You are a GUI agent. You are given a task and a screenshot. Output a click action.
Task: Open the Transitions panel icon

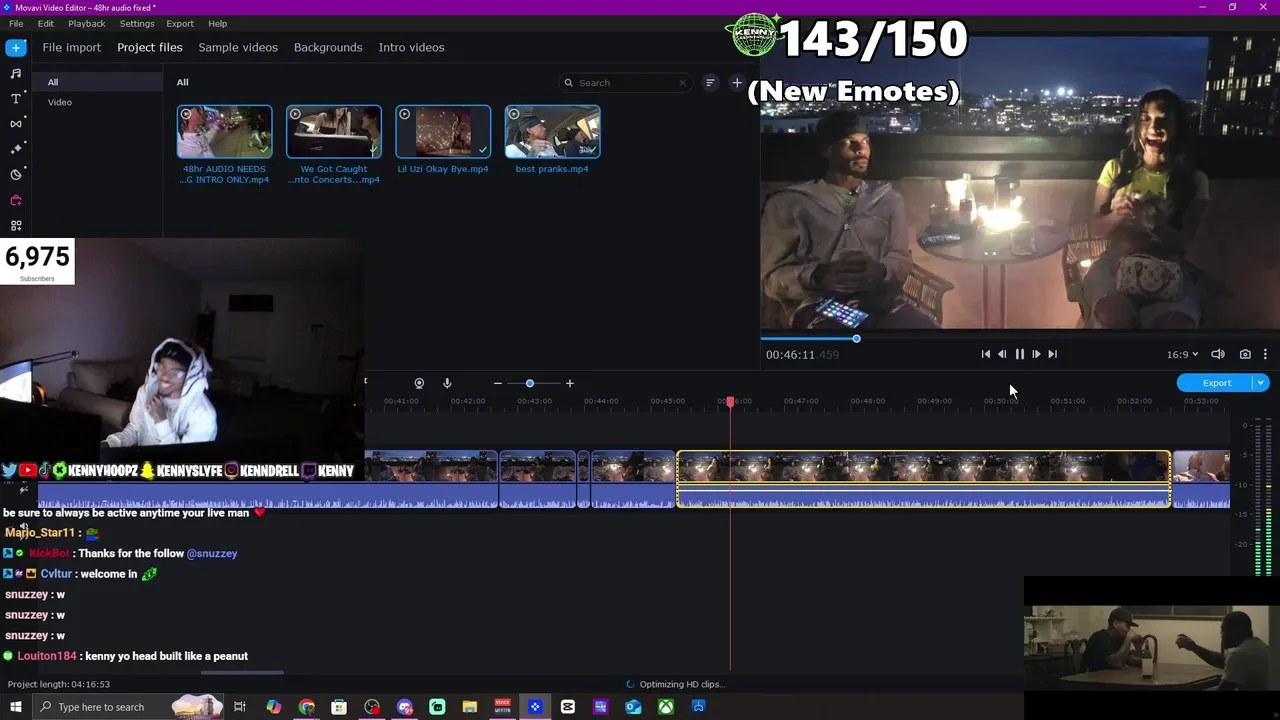pyautogui.click(x=16, y=124)
